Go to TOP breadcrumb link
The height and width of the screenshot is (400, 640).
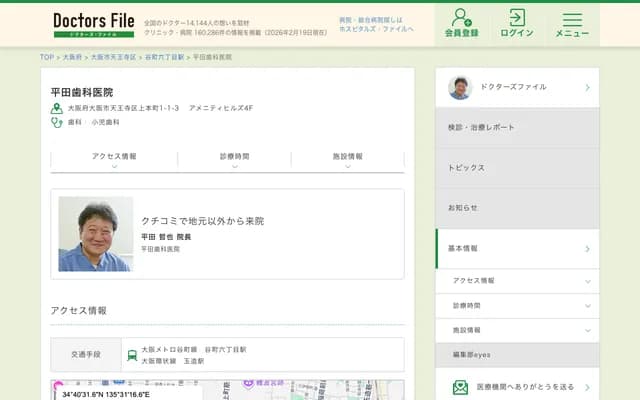tap(47, 57)
